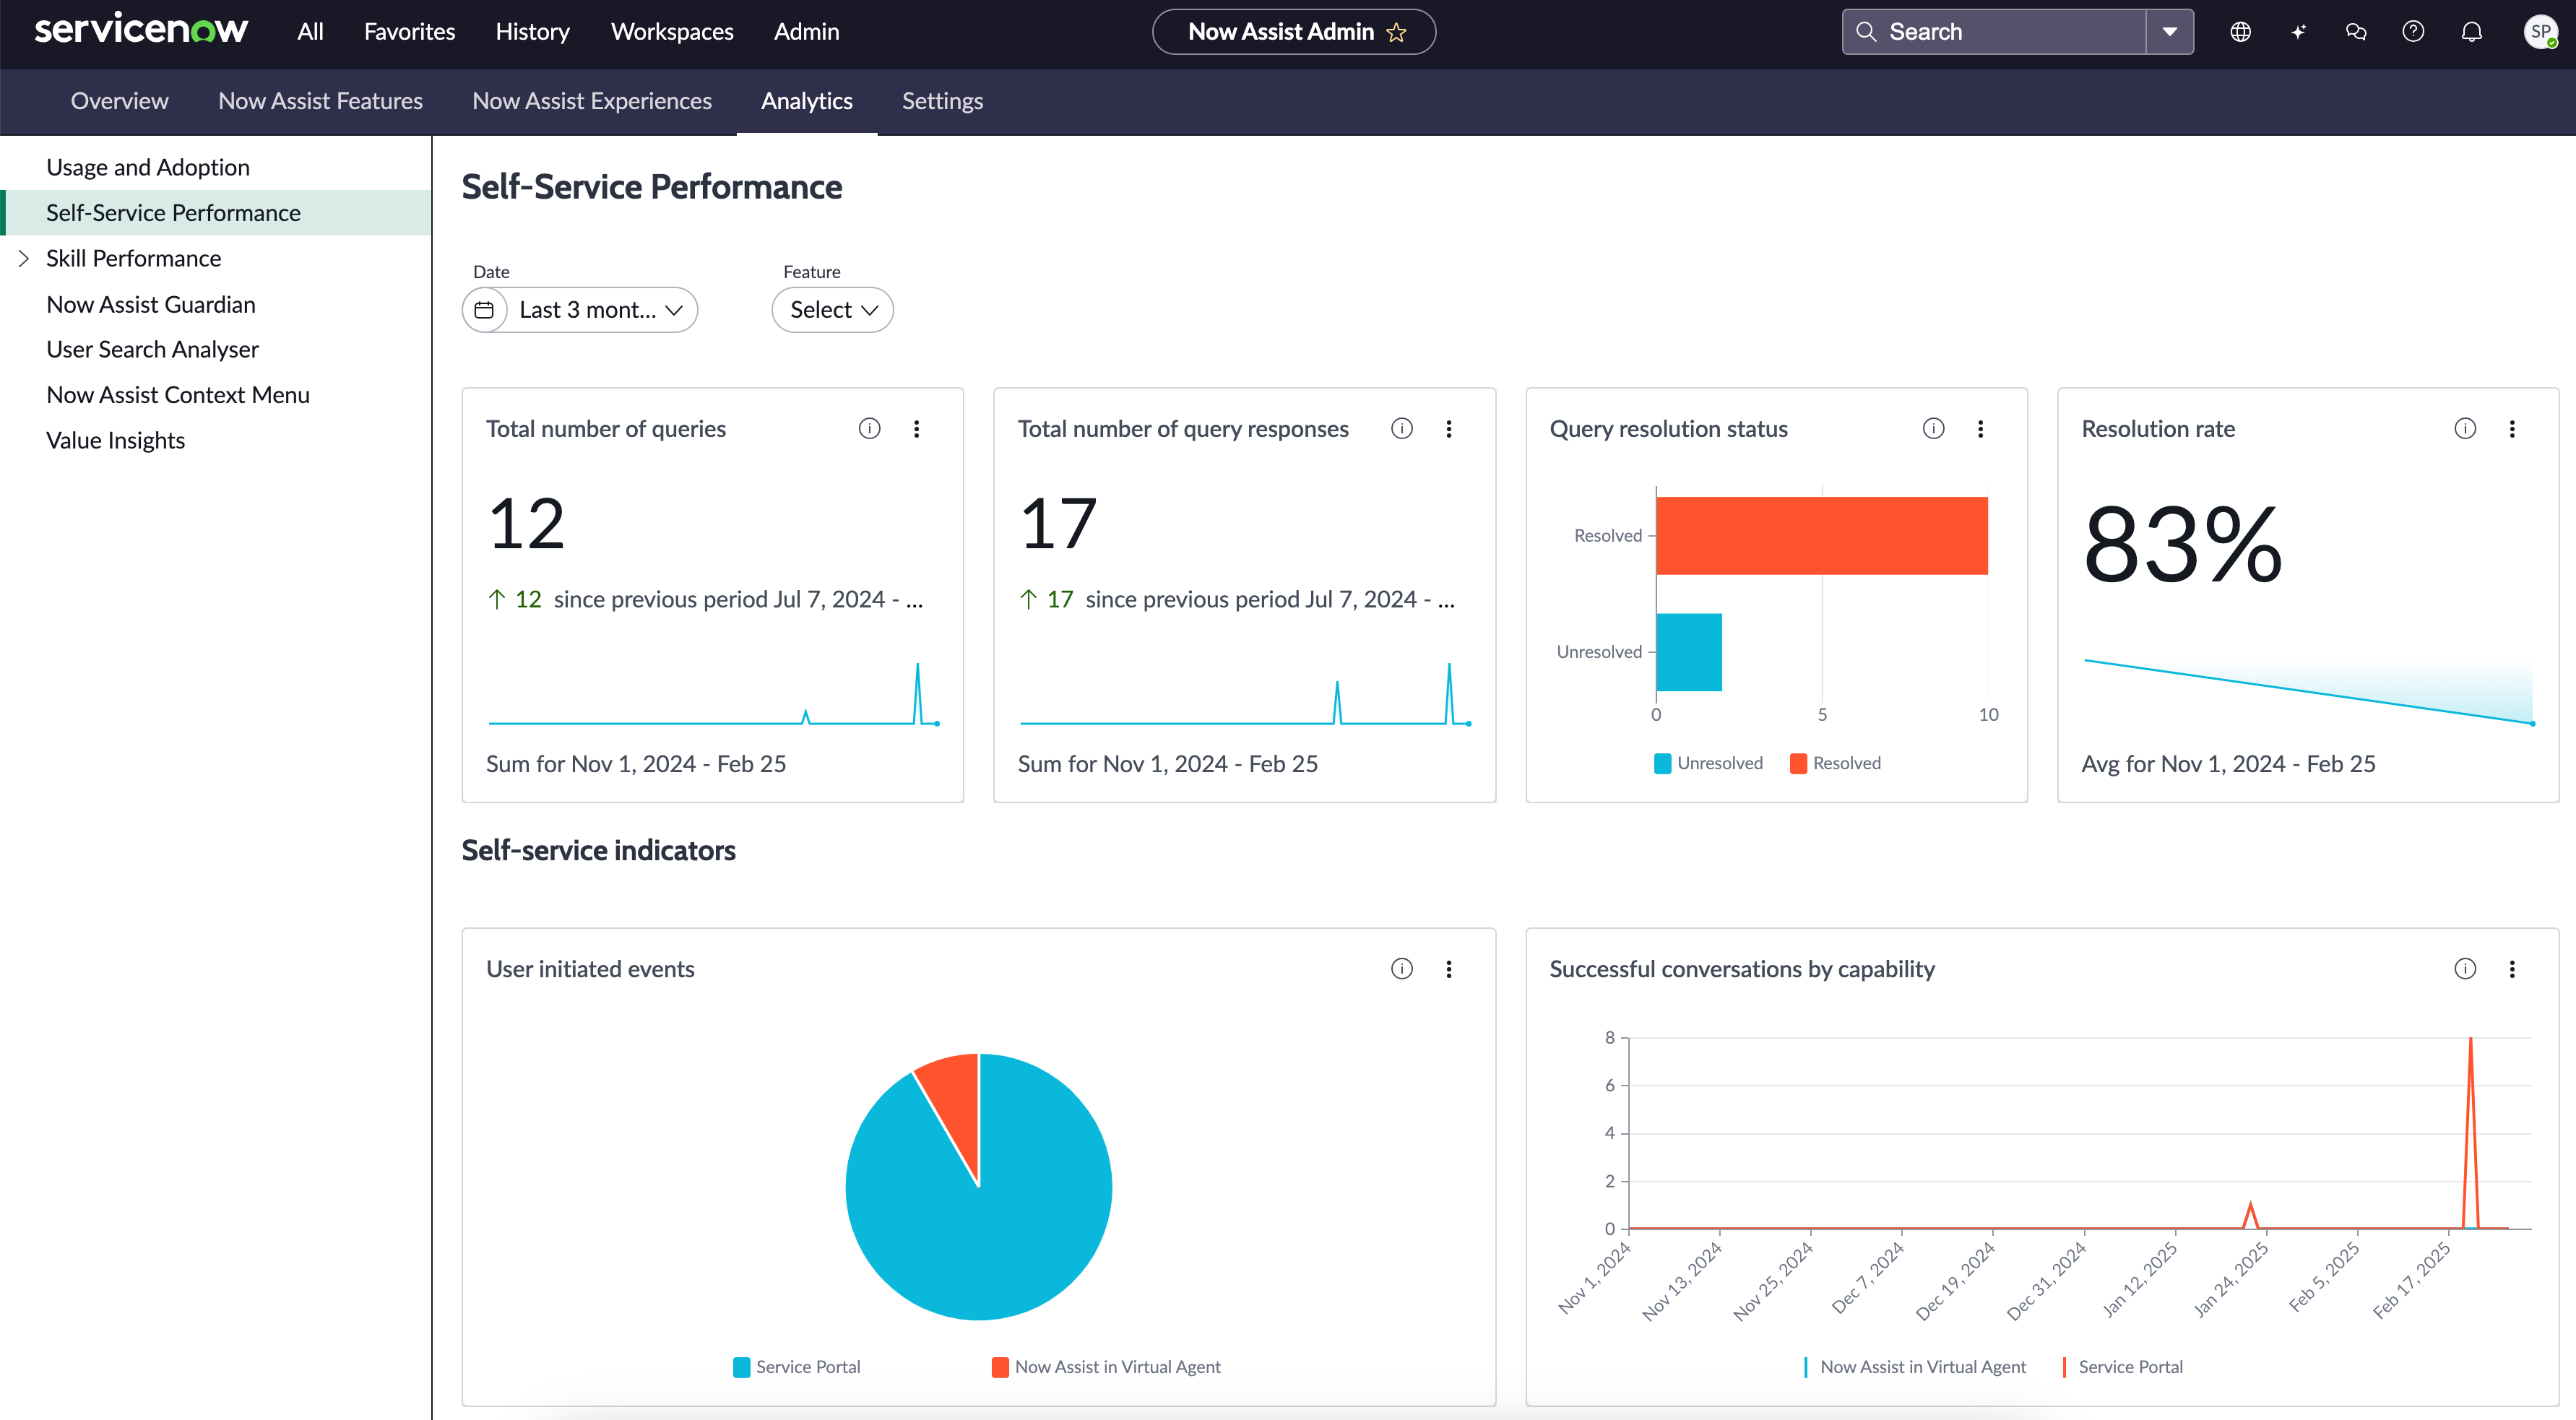
Task: Toggle Service Portal line chart legend
Action: [x=2122, y=1367]
